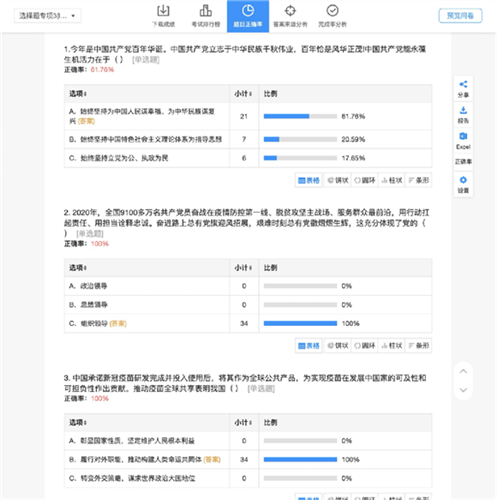Open the answer source analysis (答案来源分析) tab

pos(290,16)
